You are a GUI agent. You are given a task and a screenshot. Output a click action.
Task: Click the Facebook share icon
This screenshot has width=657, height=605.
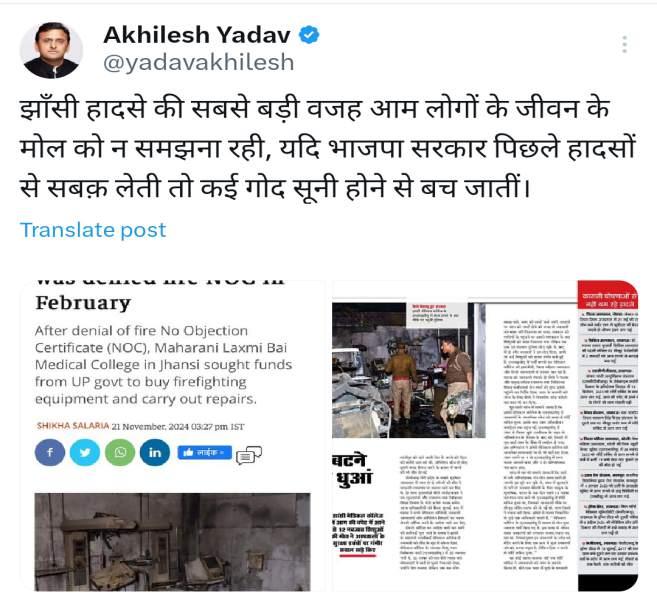(x=50, y=452)
